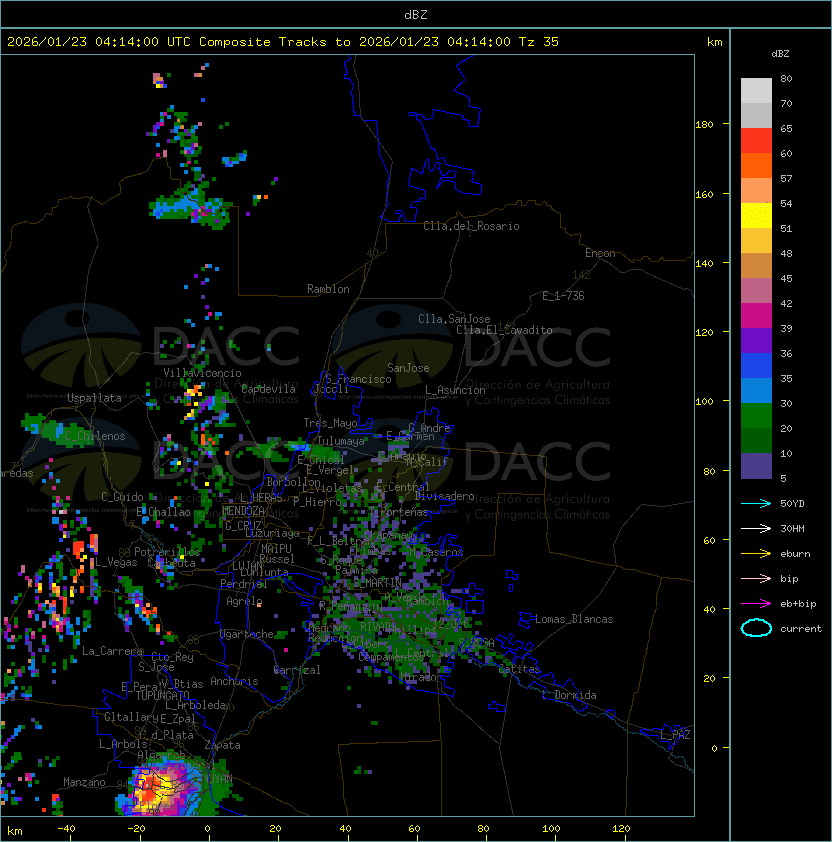Select the 'La_Carrera' label

point(113,651)
